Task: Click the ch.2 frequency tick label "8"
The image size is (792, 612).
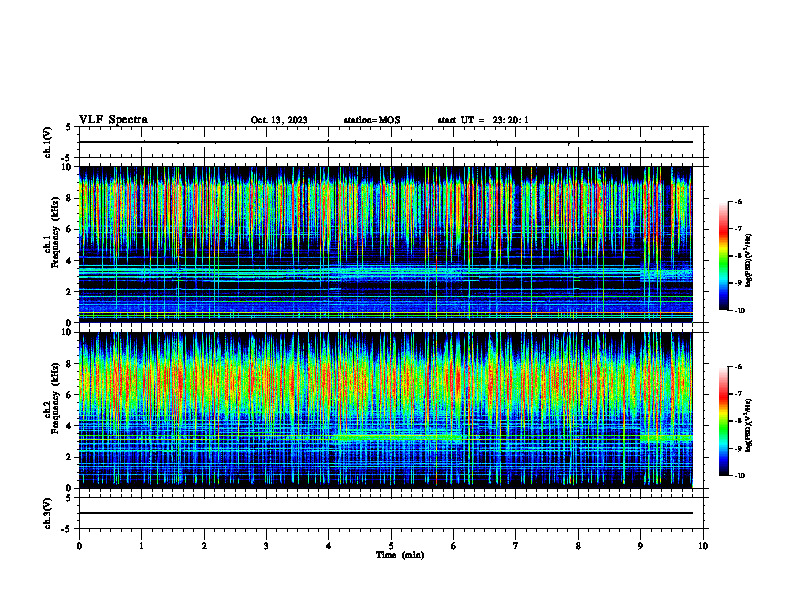Action: 70,364
